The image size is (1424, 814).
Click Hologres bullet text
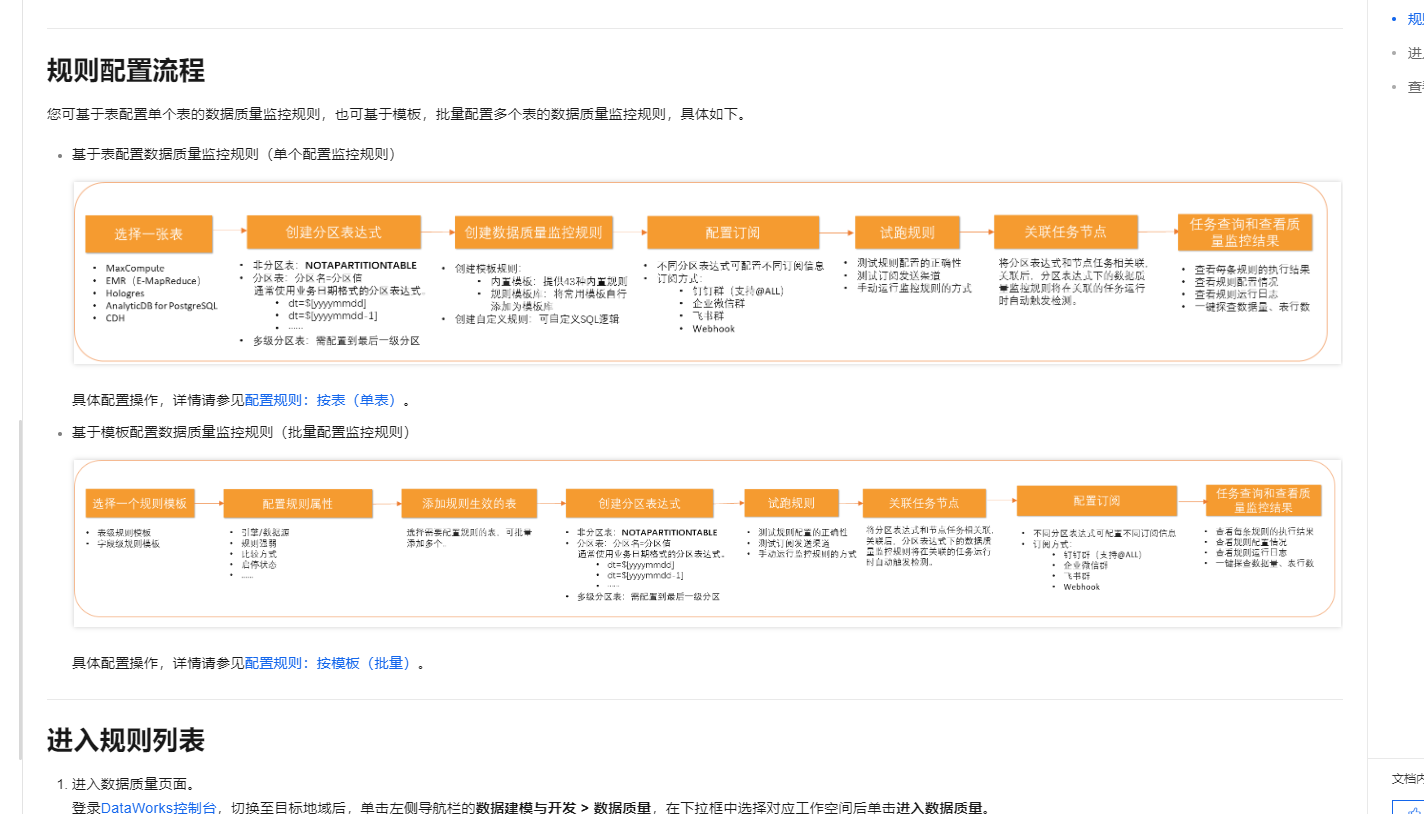click(125, 294)
